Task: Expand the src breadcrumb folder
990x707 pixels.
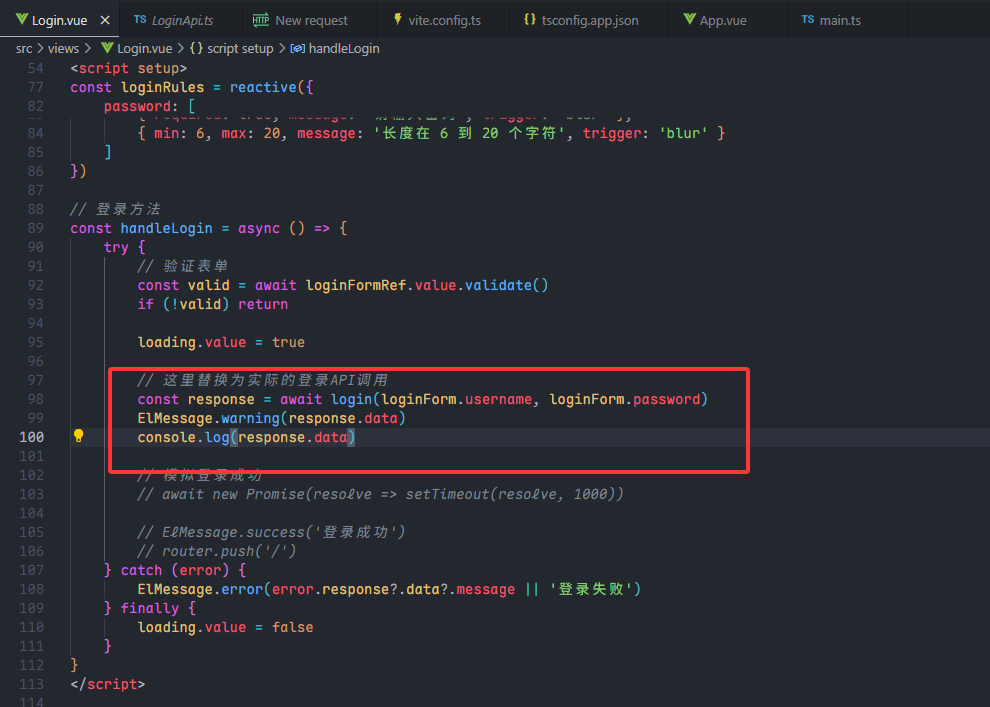Action: click(24, 48)
